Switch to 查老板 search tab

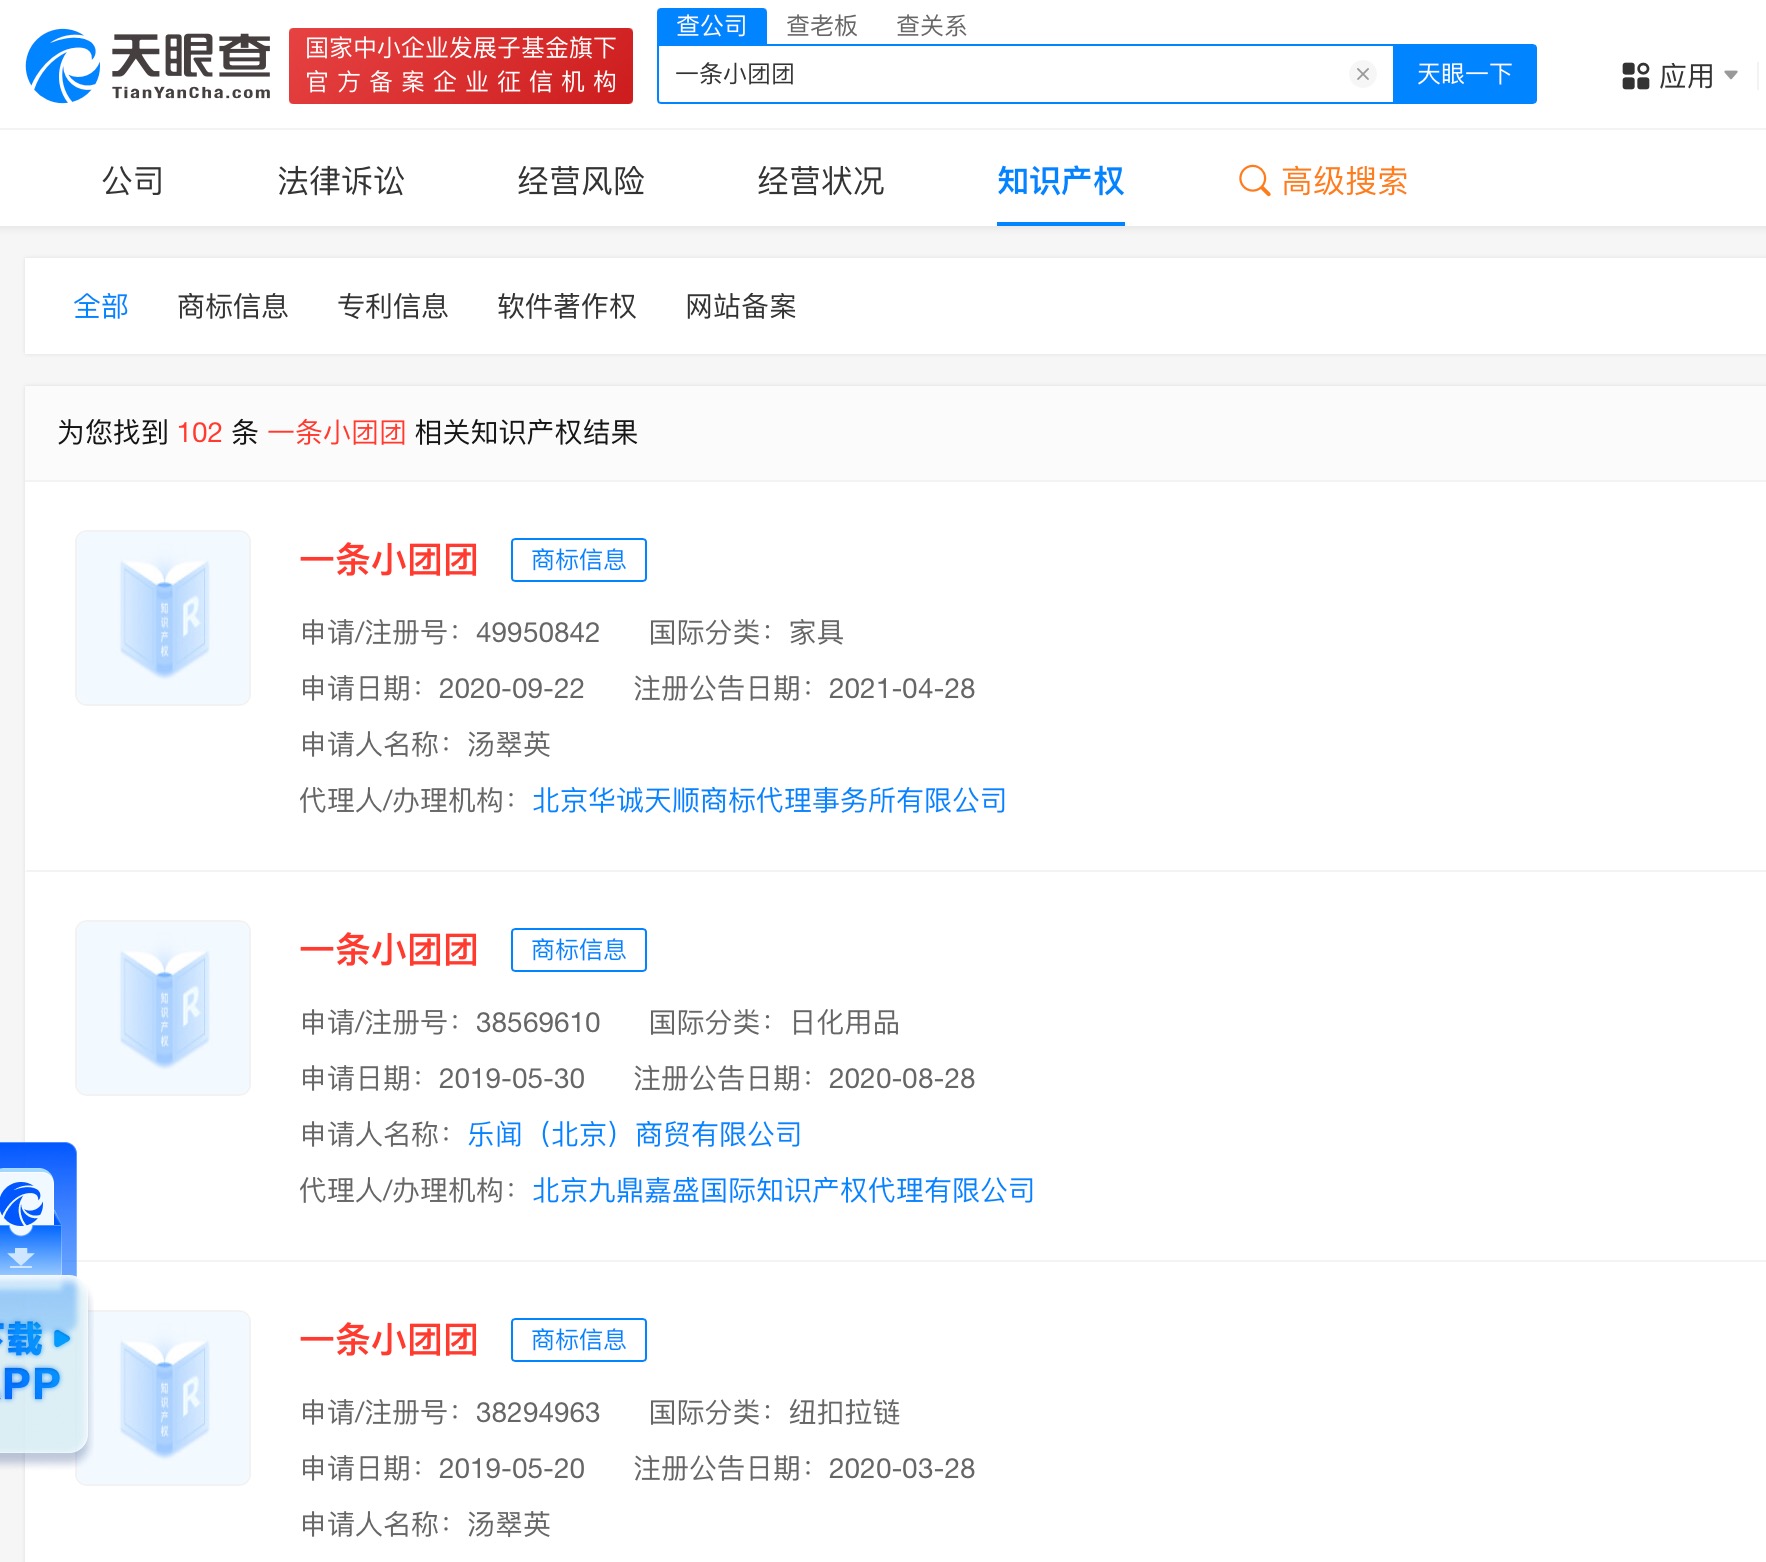[x=821, y=26]
